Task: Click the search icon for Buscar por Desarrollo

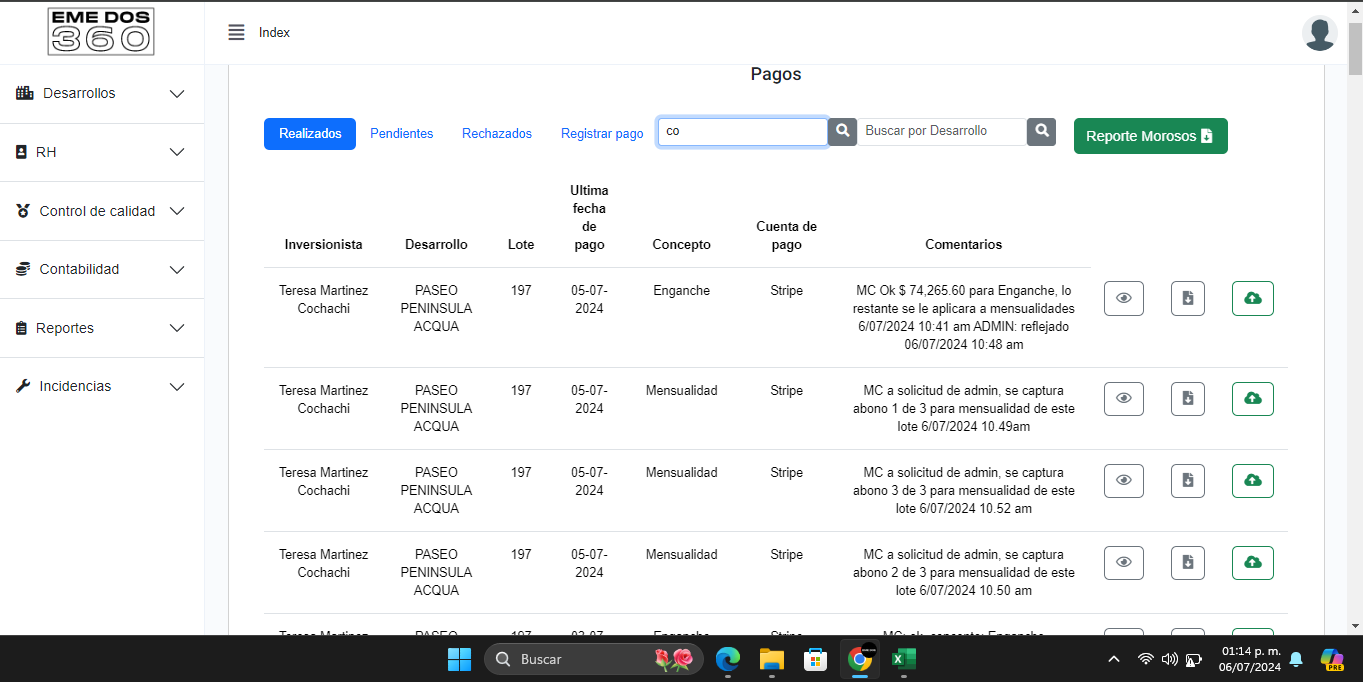Action: pyautogui.click(x=1041, y=132)
